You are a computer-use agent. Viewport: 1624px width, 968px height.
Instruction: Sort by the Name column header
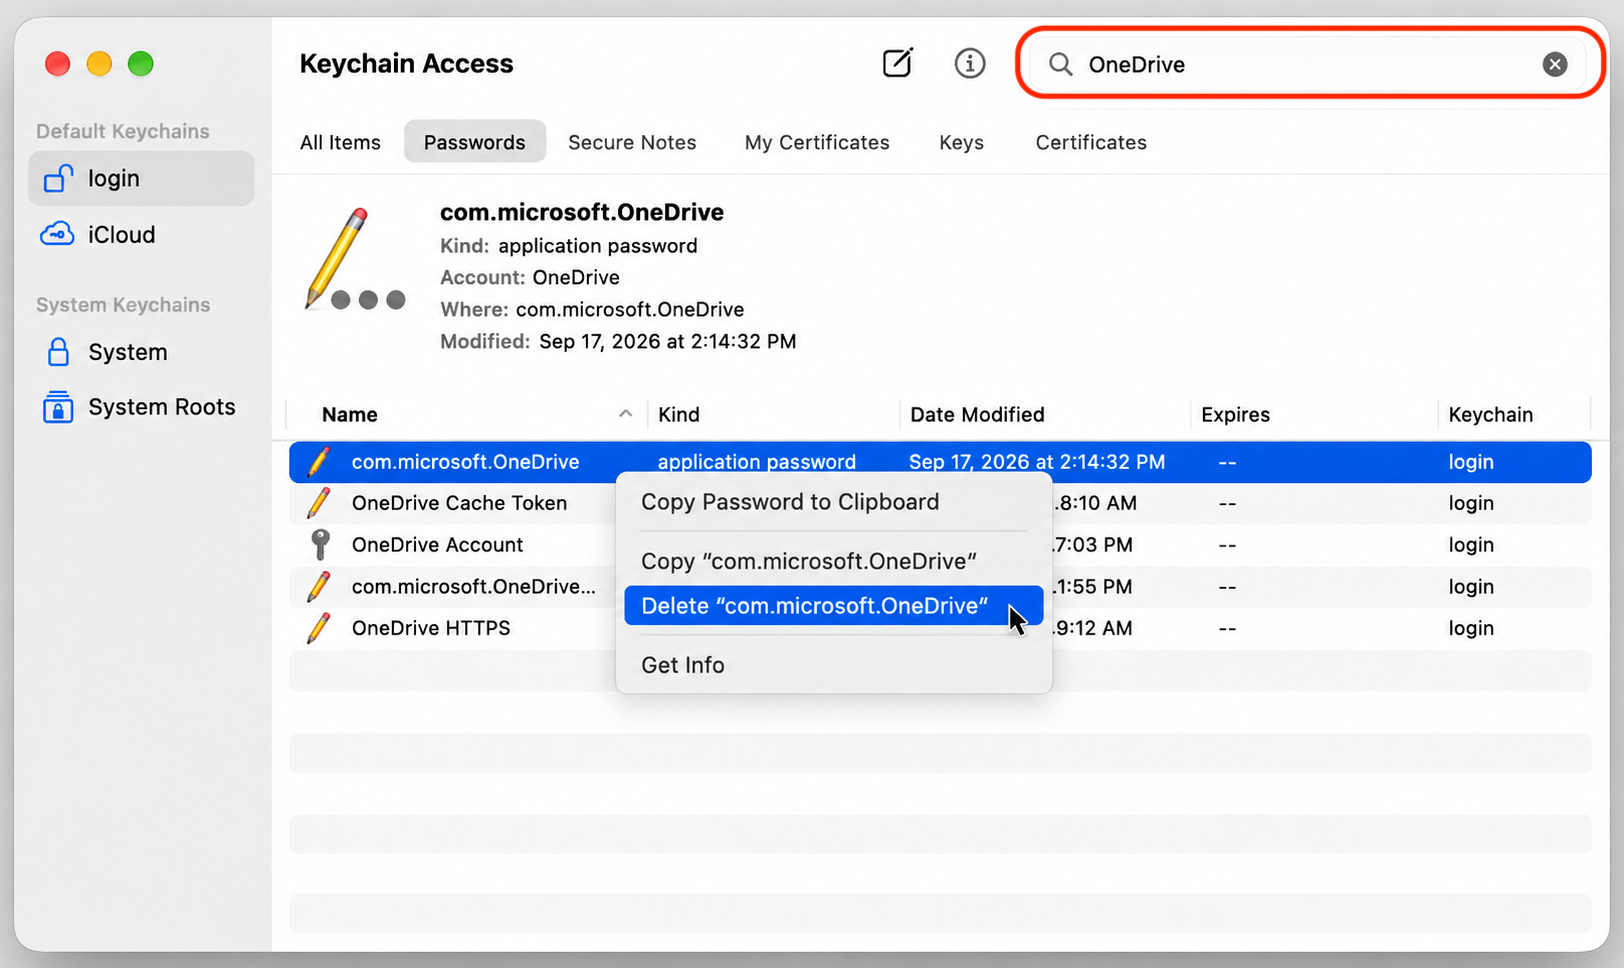click(349, 414)
